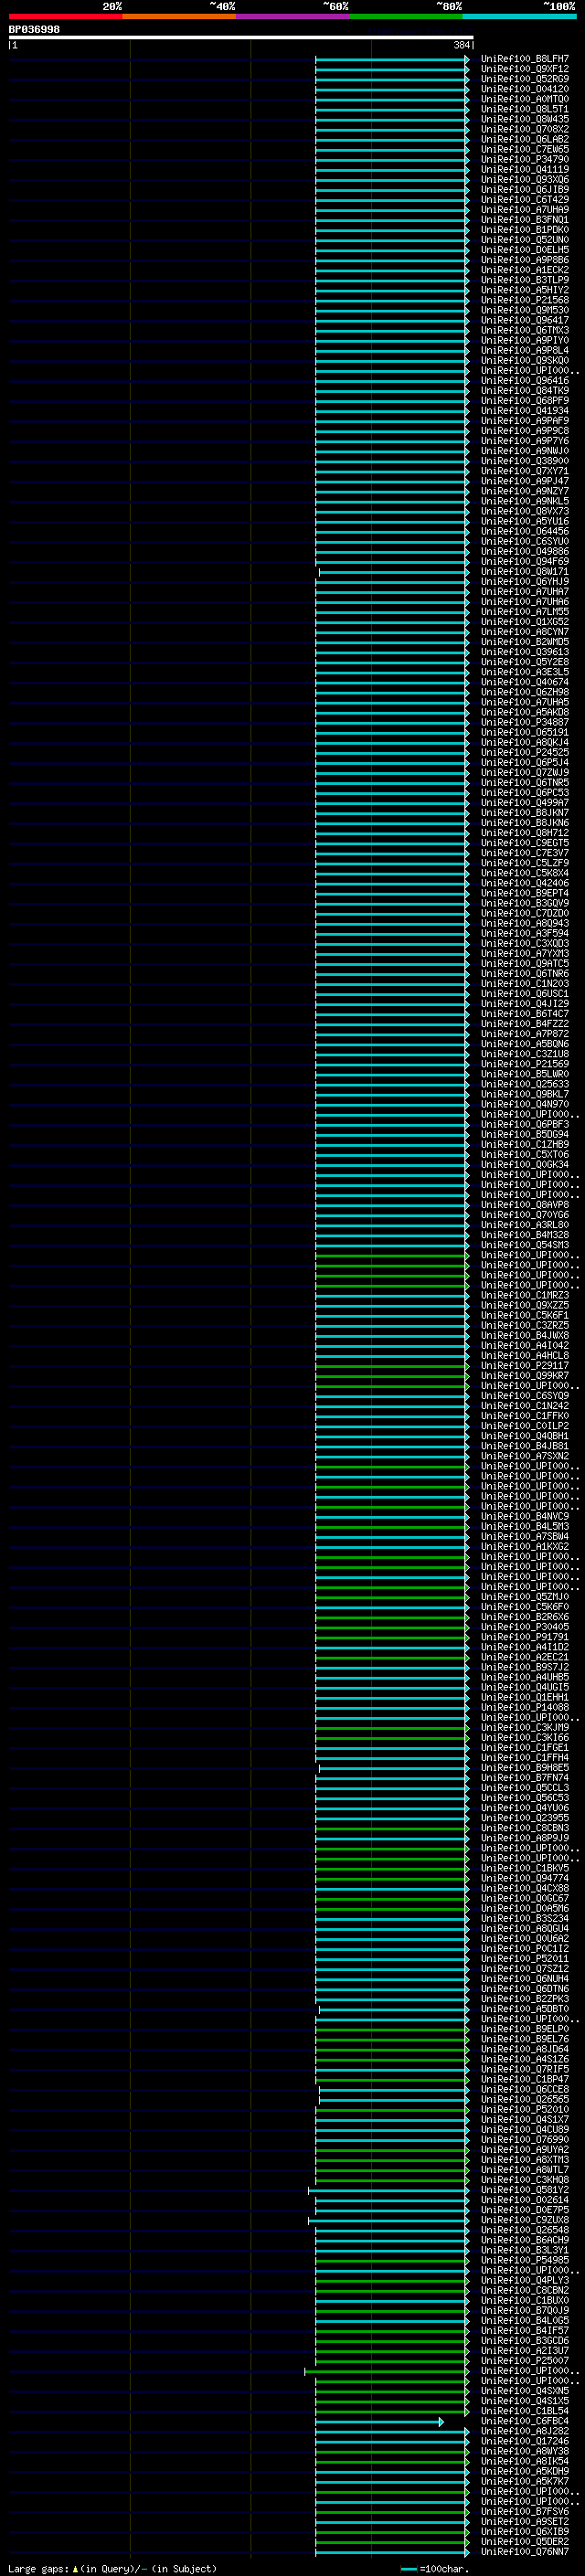Screen dimensions: 585x2576
Task: Select the UniRef100_B3FNQ1 label
Action: [524, 220]
